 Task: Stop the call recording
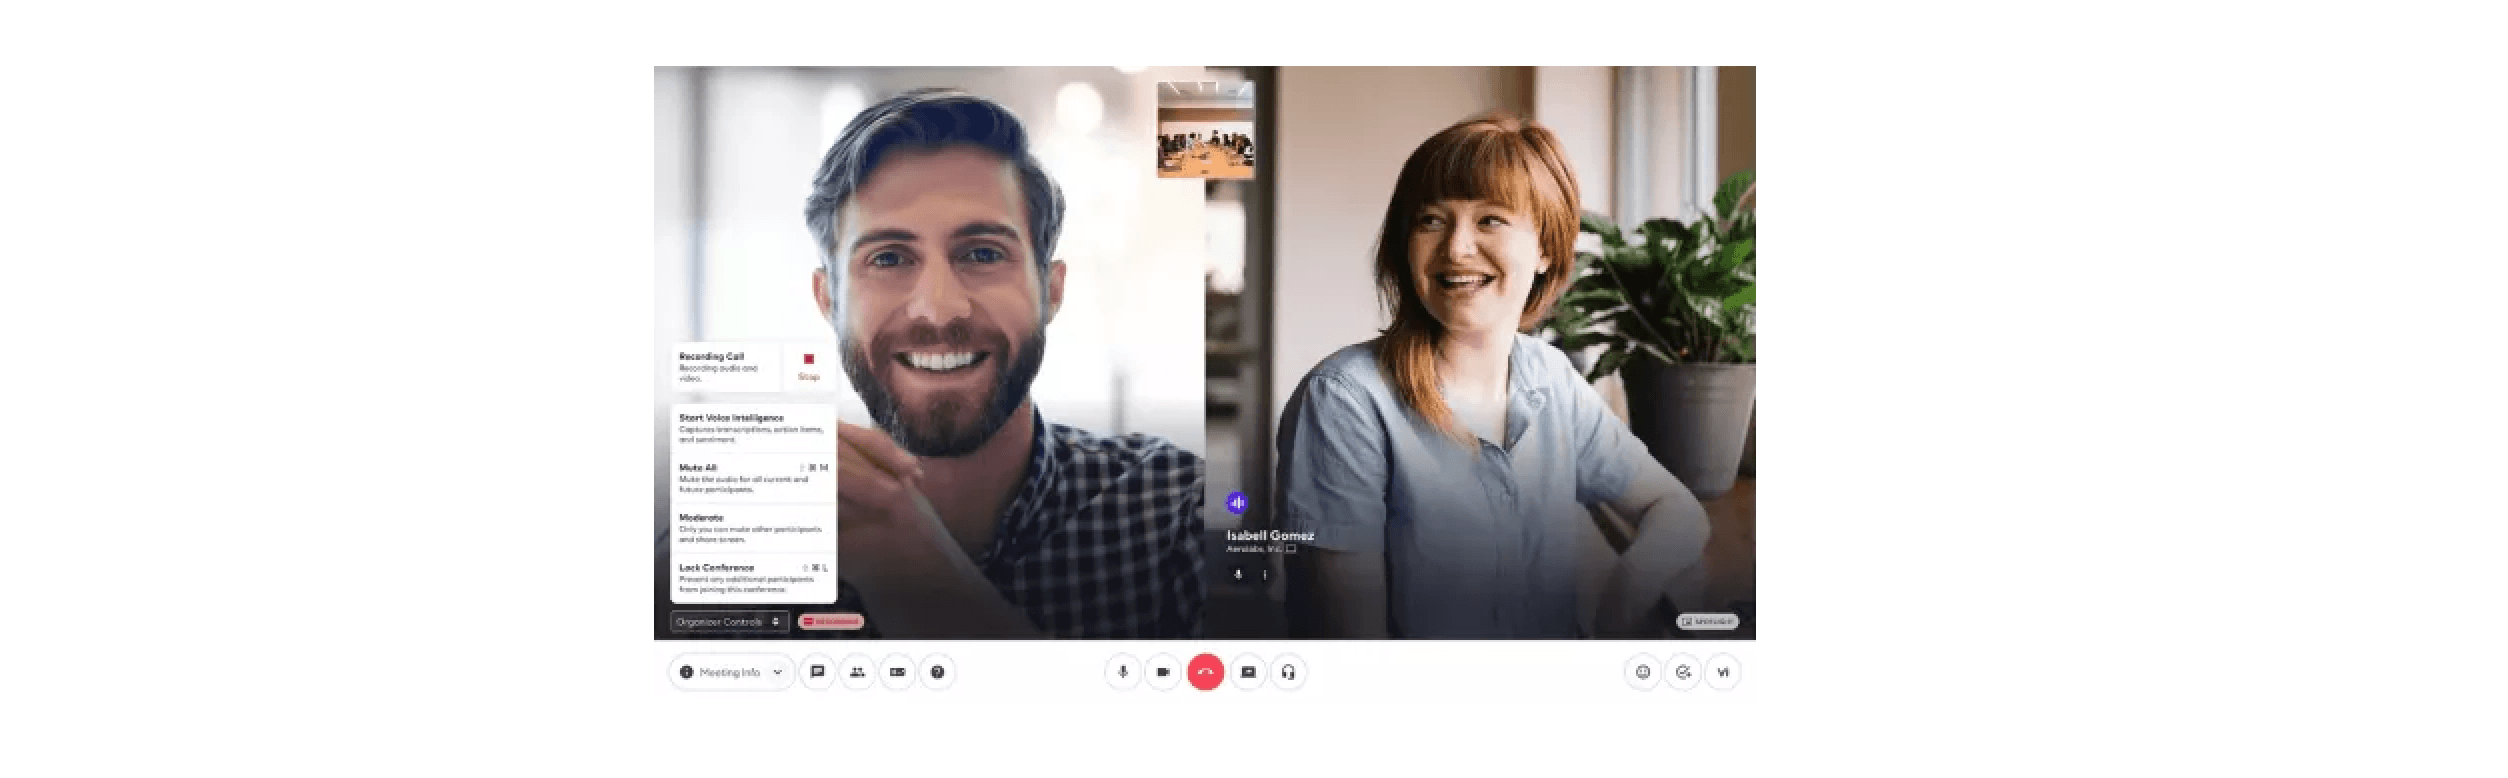[808, 366]
